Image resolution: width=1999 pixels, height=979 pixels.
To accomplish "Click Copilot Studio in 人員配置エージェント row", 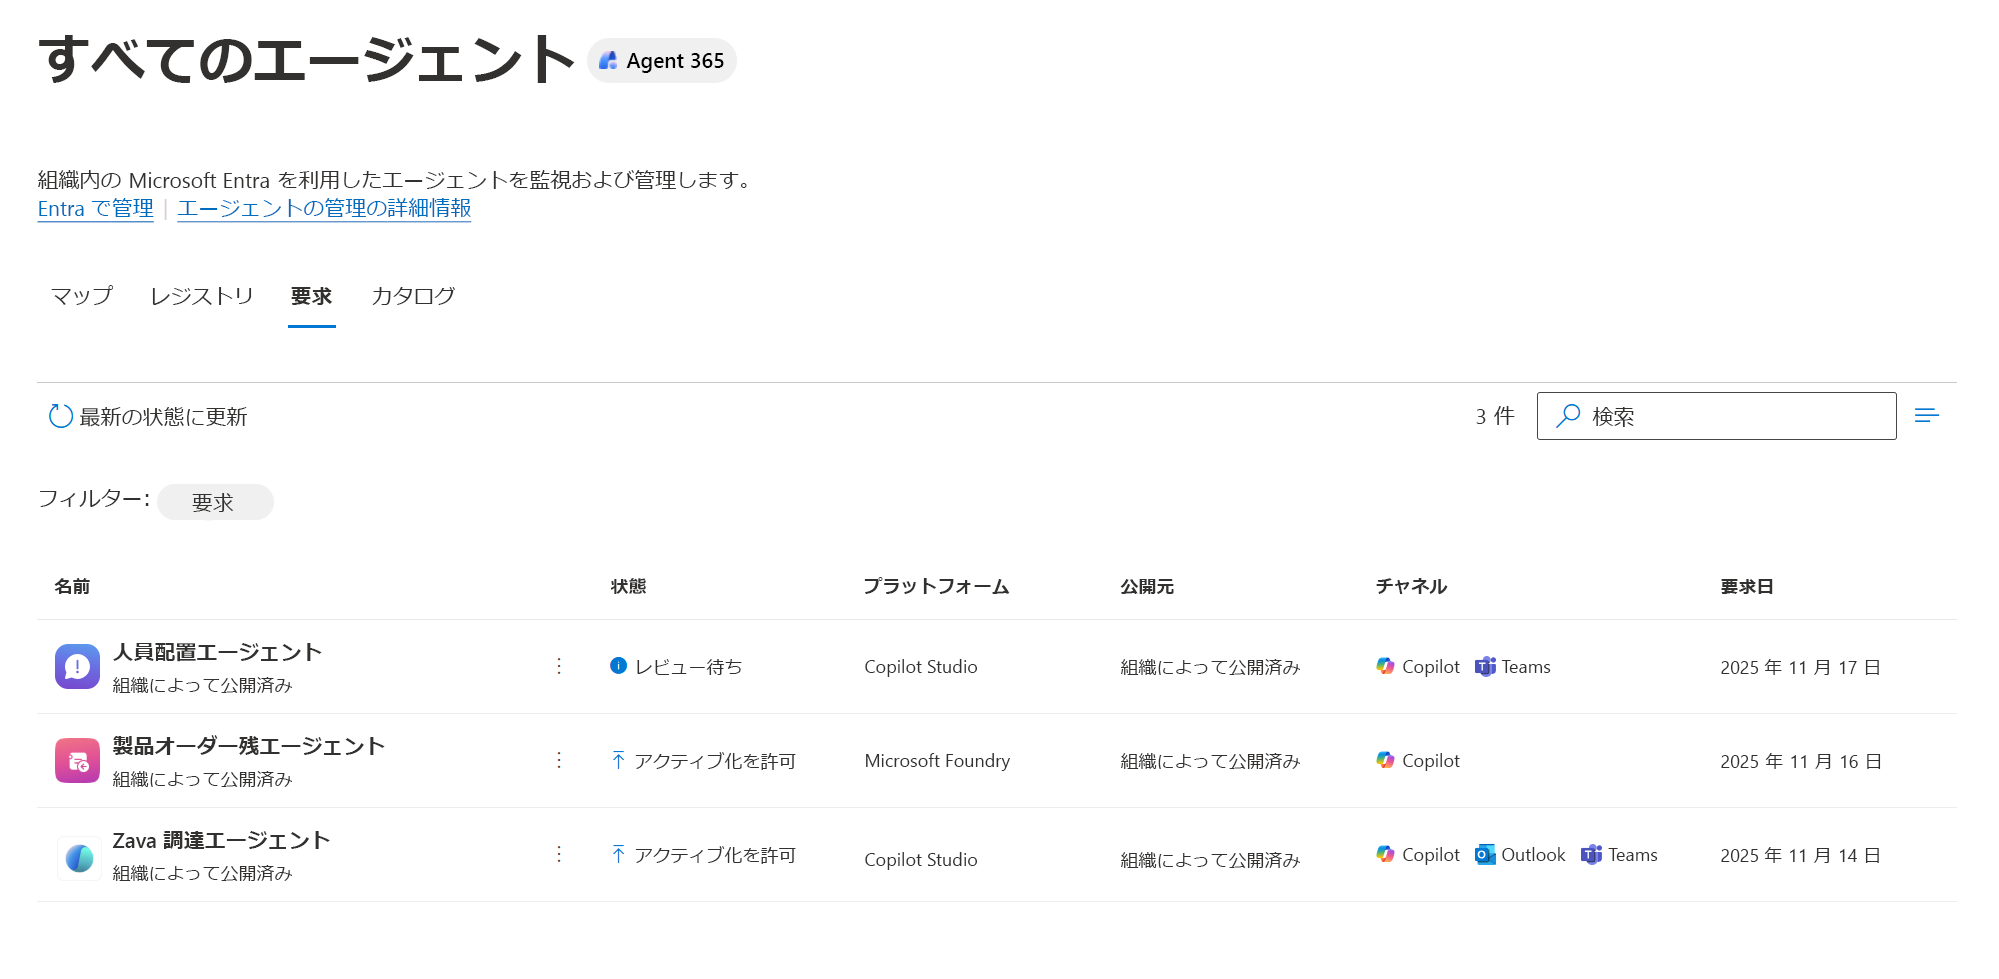I will (x=921, y=667).
